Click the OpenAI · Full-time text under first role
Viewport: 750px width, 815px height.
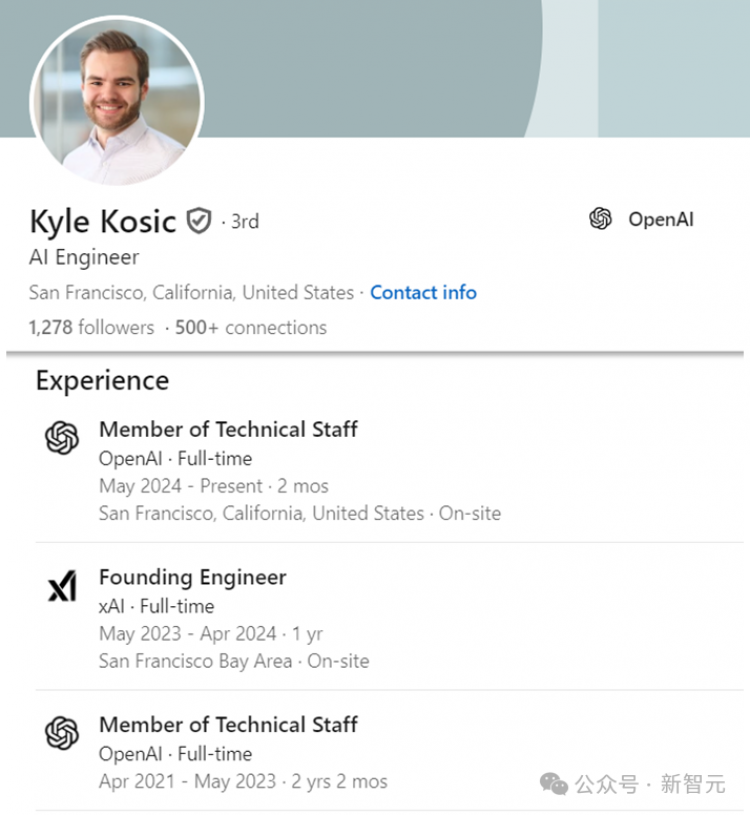(176, 458)
